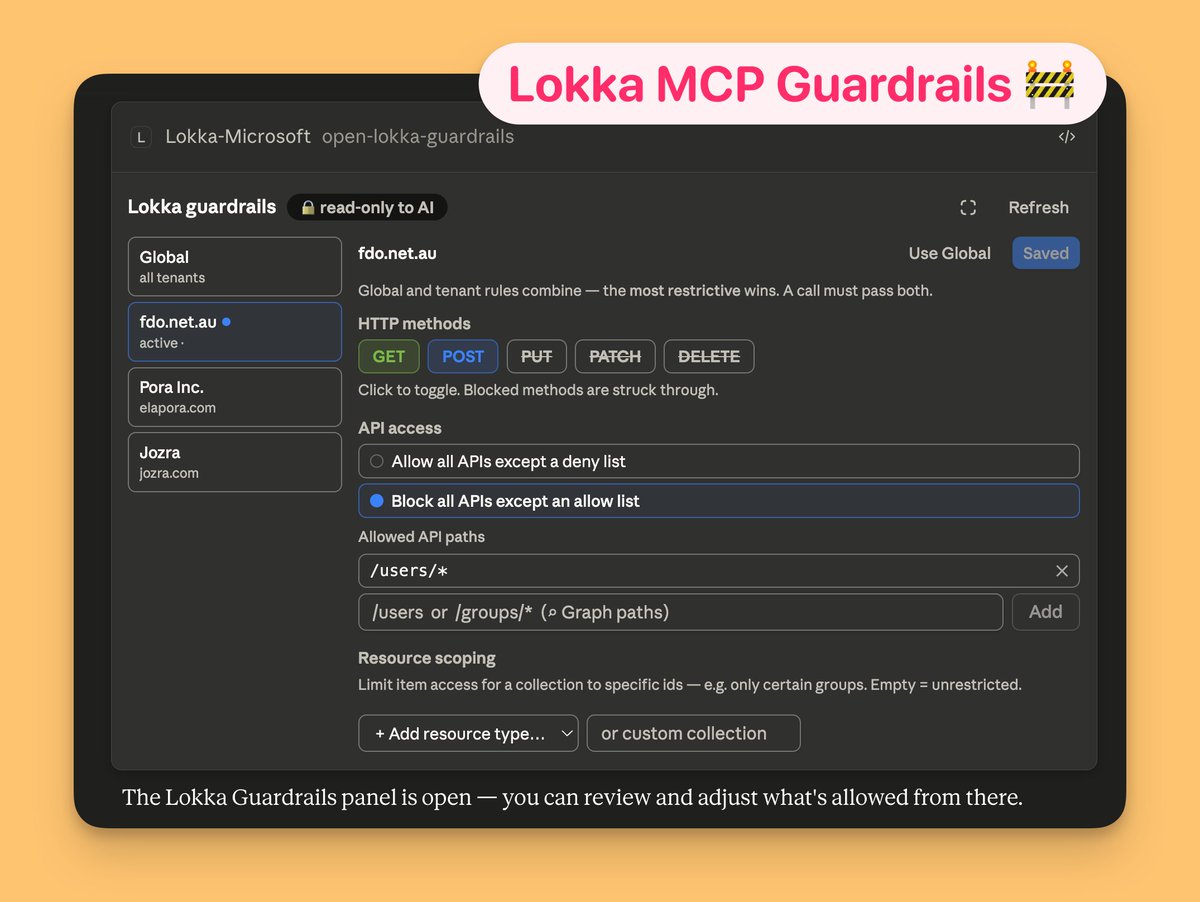Click the Lokka-Microsoft header name
The width and height of the screenshot is (1200, 902).
[238, 137]
